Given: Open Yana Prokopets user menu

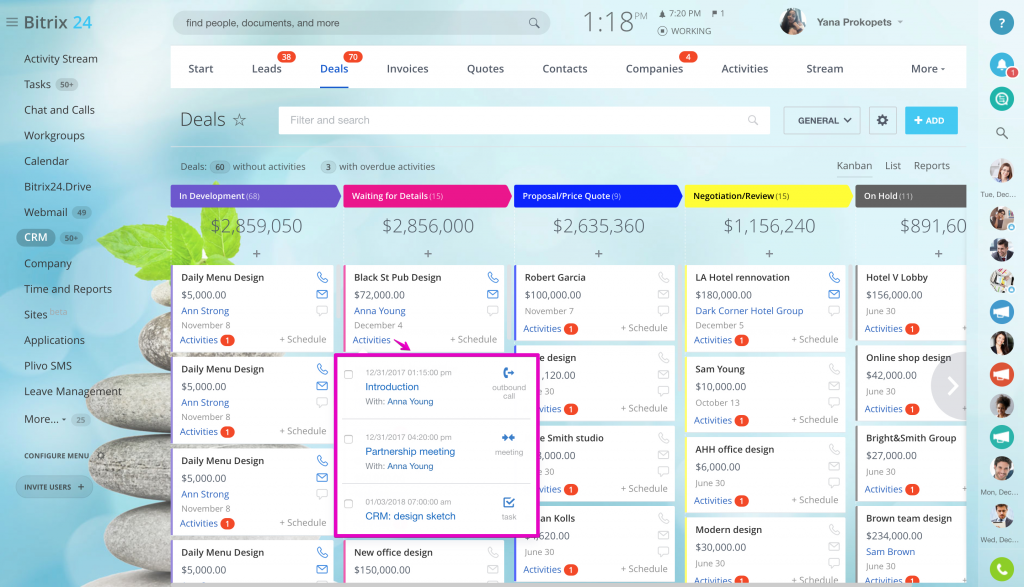Looking at the screenshot, I should (859, 22).
